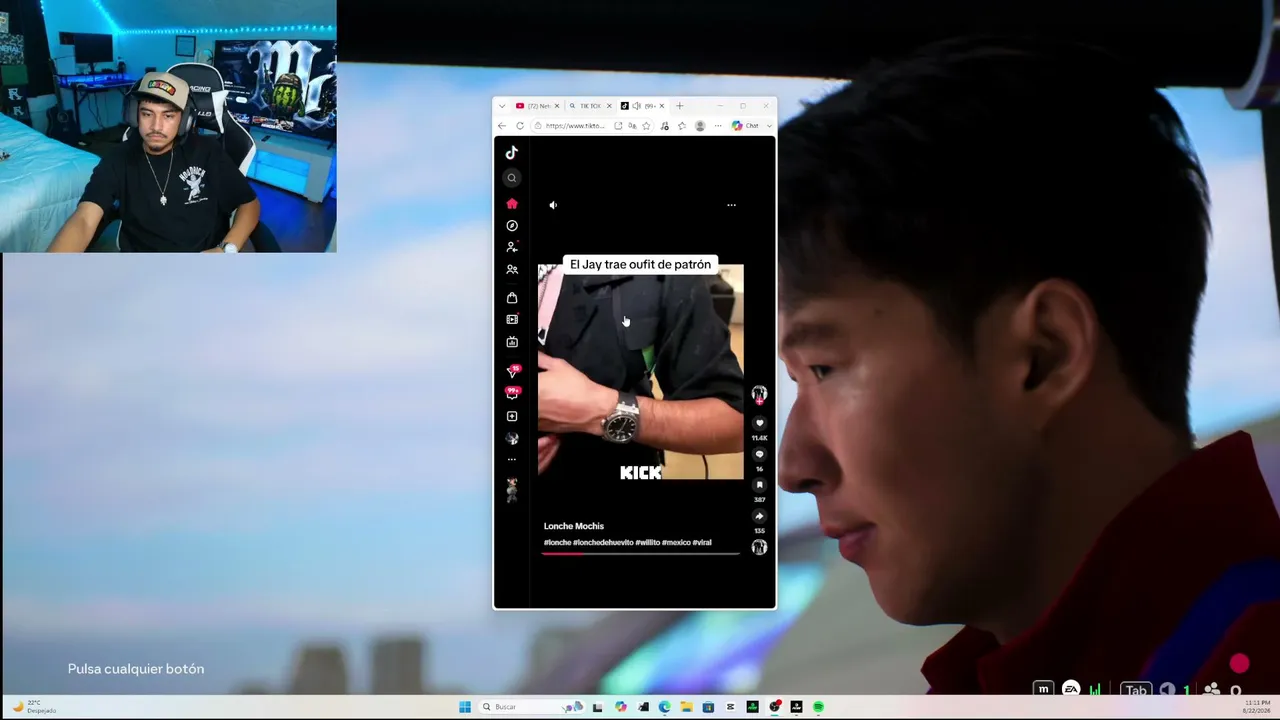Open the notifications inbox with 99+ badge

pyautogui.click(x=512, y=393)
